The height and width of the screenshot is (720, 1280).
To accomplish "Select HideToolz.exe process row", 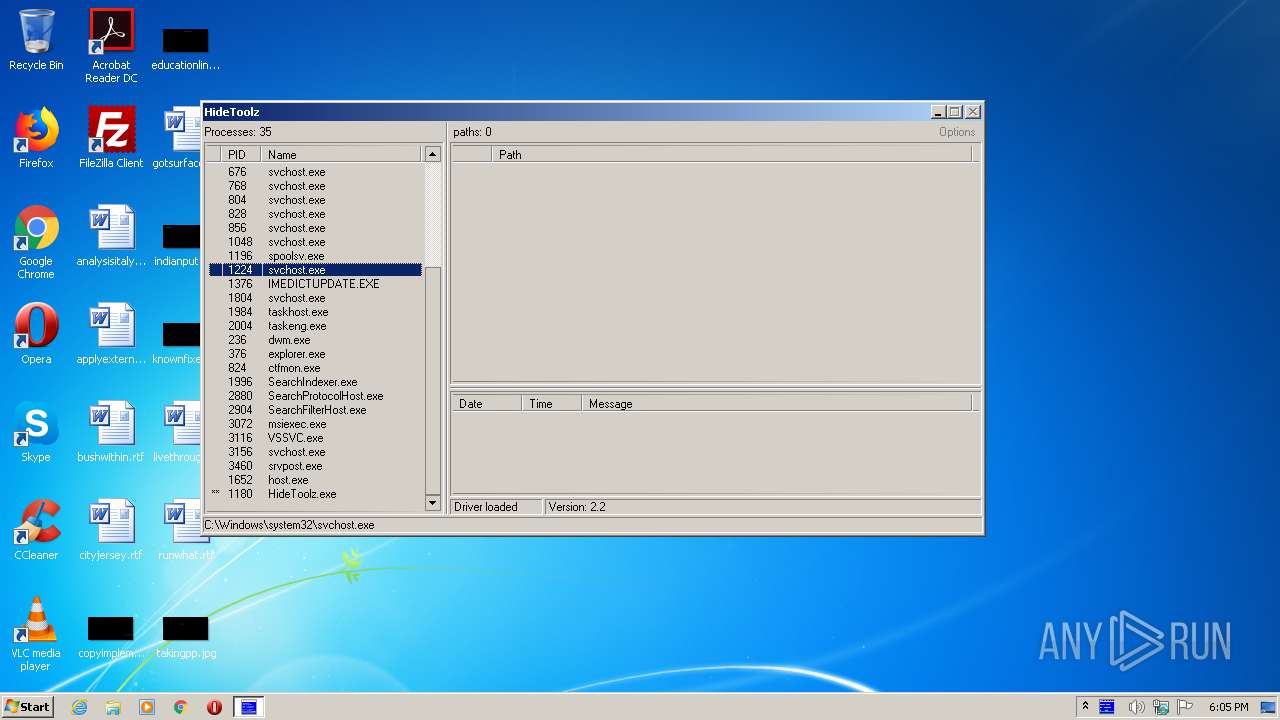I will (x=315, y=494).
